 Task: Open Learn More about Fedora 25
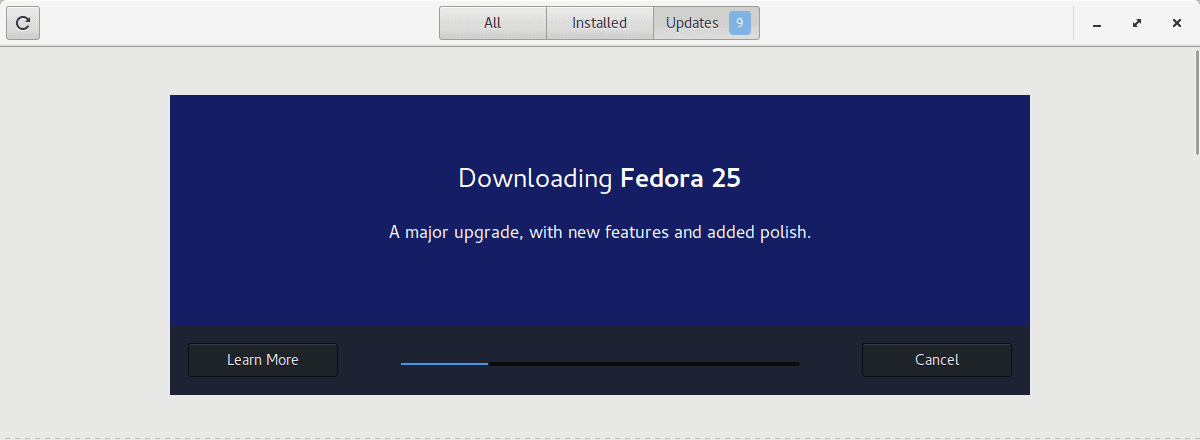tap(263, 360)
